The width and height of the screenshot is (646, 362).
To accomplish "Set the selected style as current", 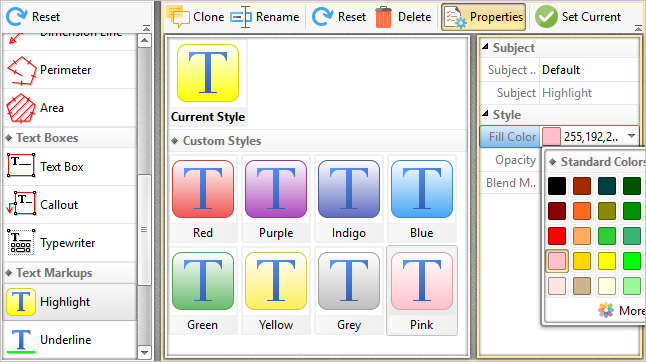I will [x=578, y=17].
